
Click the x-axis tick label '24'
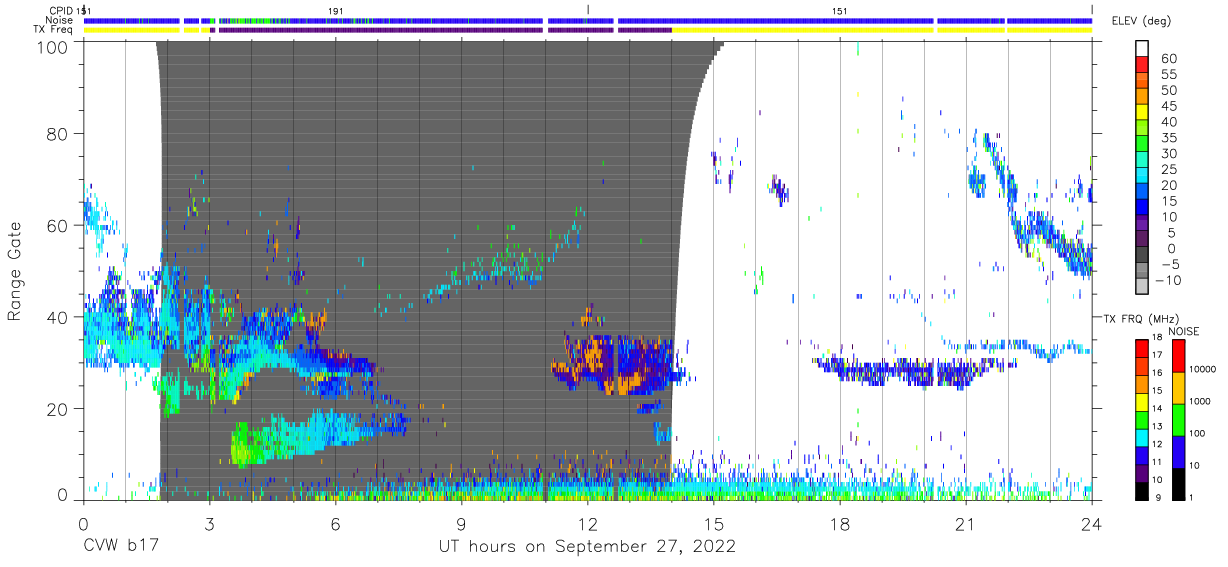tap(1091, 523)
